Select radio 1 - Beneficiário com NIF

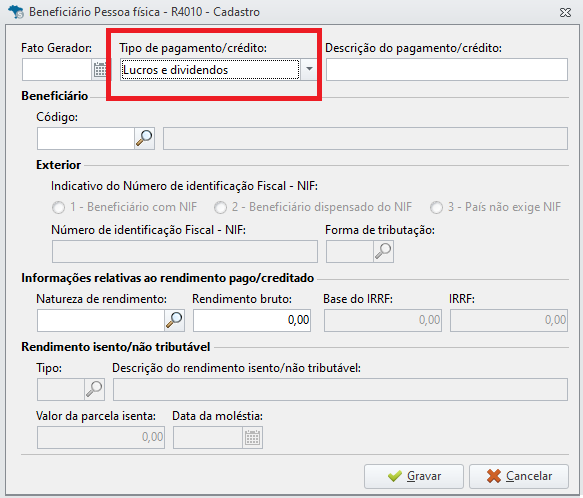click(58, 207)
